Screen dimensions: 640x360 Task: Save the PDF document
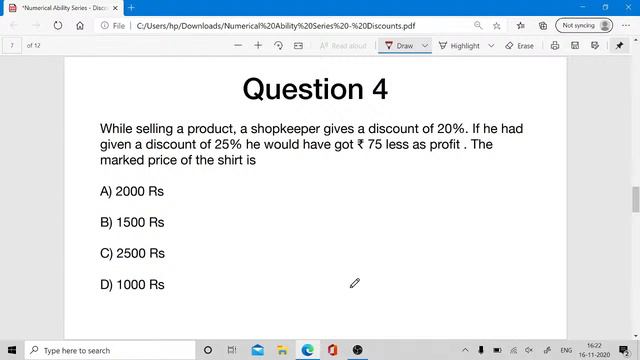(575, 45)
